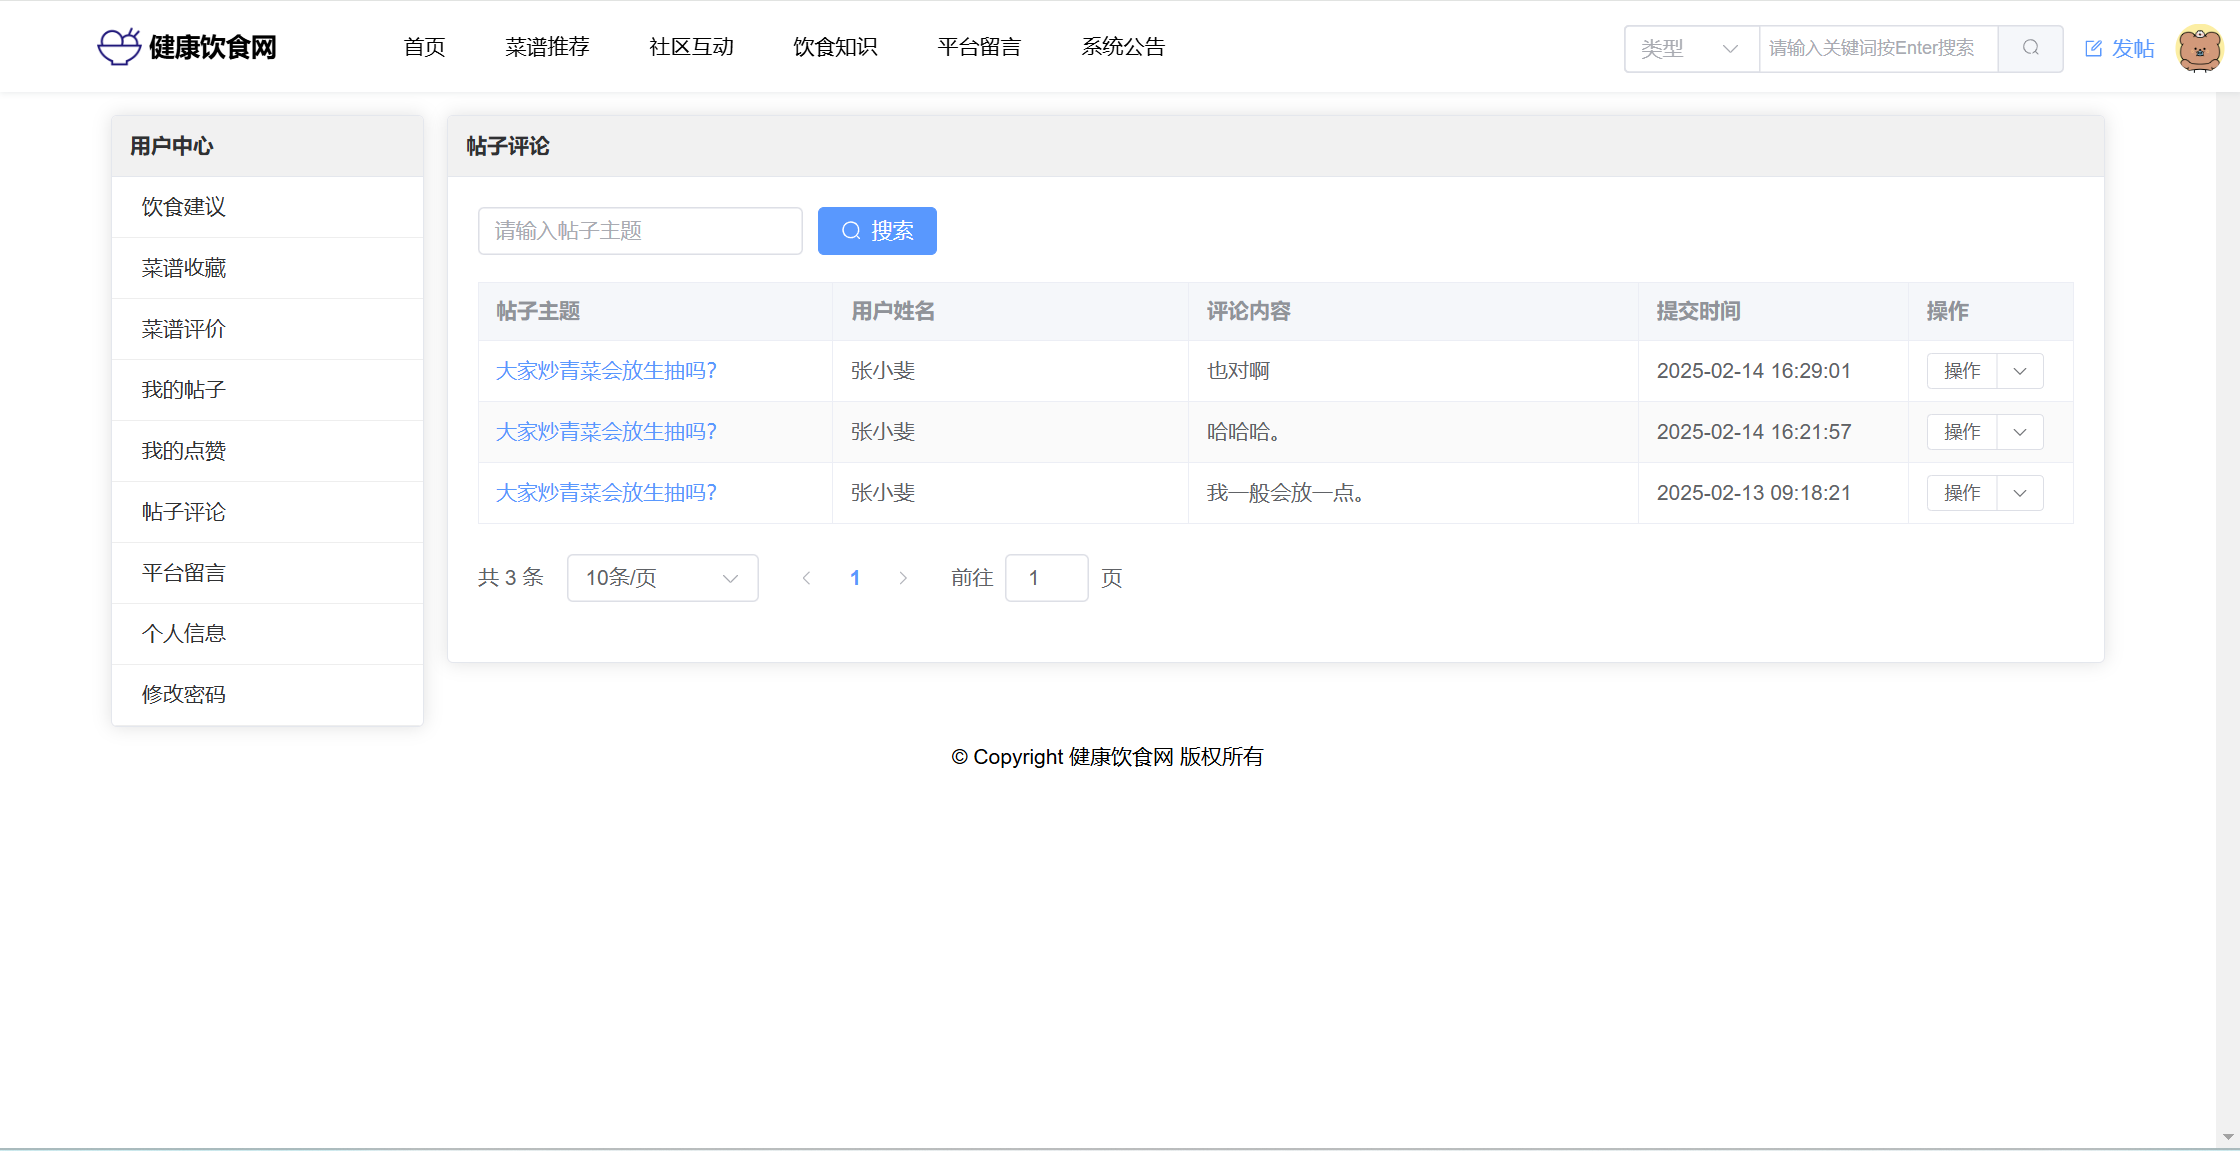The height and width of the screenshot is (1151, 2240).
Task: Click 操作 button in the last table row
Action: point(1962,493)
